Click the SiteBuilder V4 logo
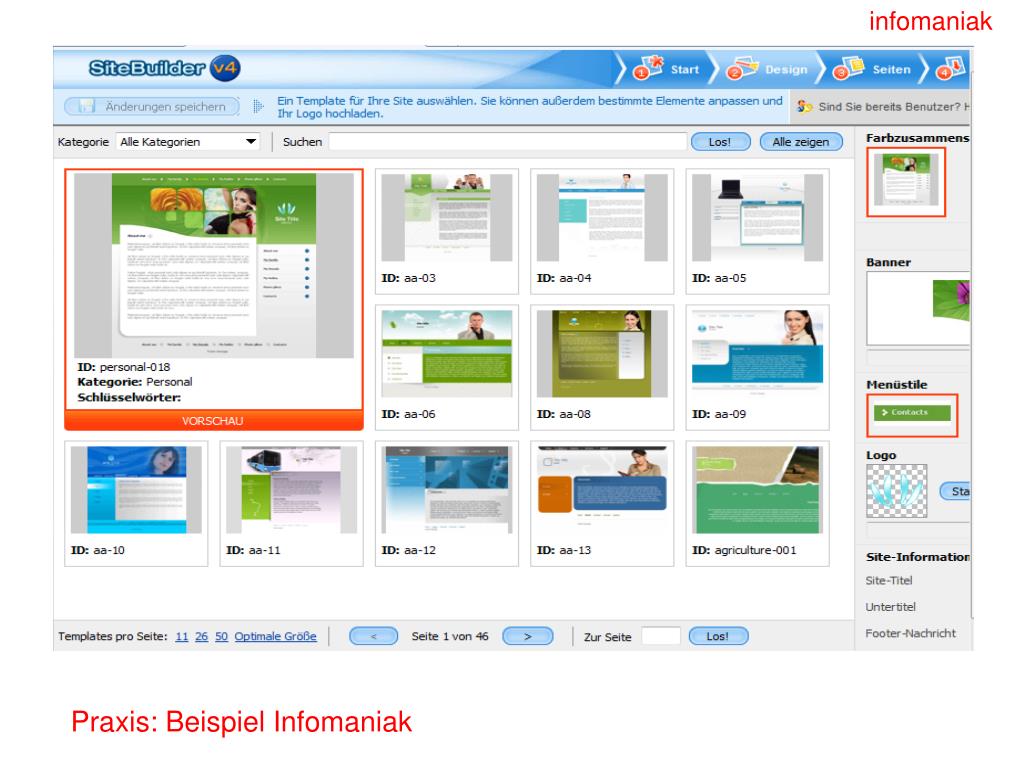This screenshot has height=768, width=1024. 165,68
